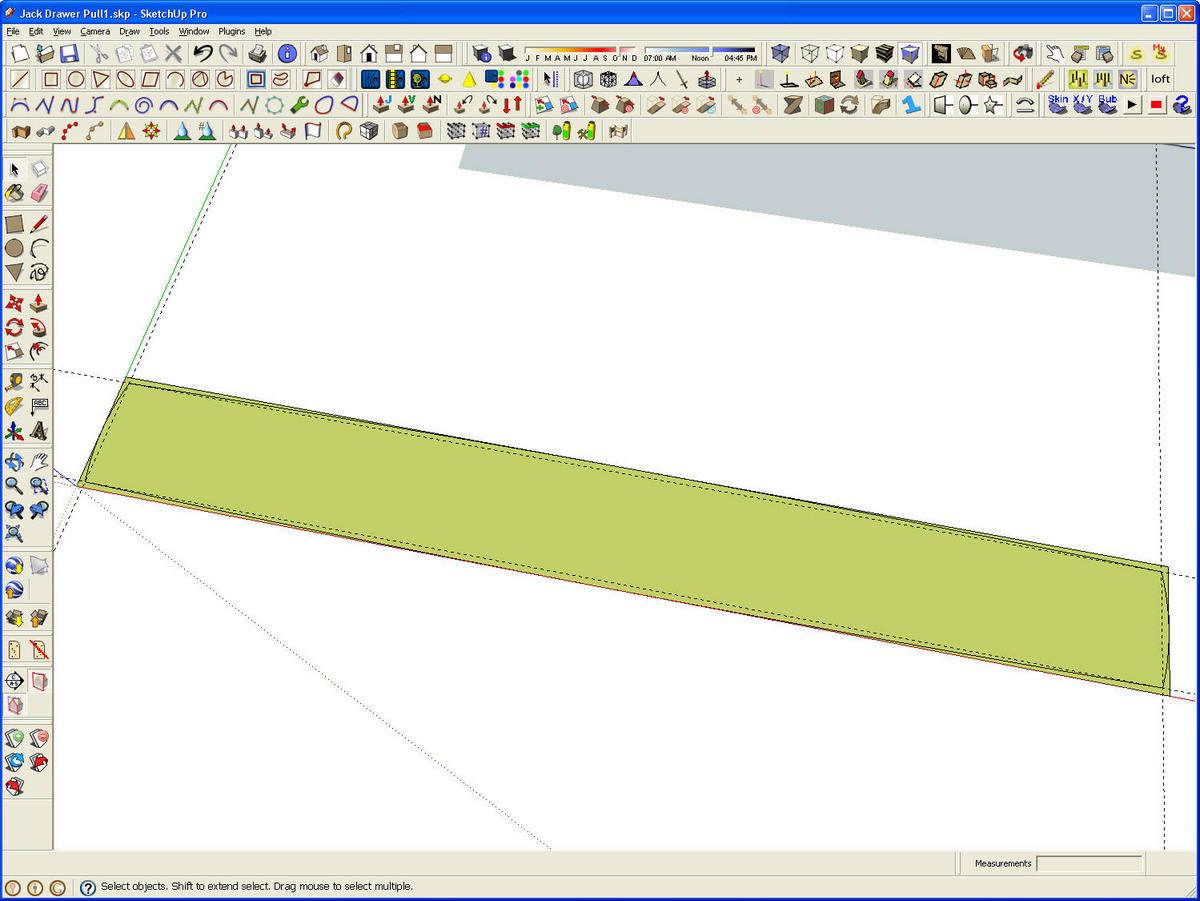Image resolution: width=1200 pixels, height=901 pixels.
Task: Choose the pink Eraser tool in left toolbar
Action: tap(39, 192)
